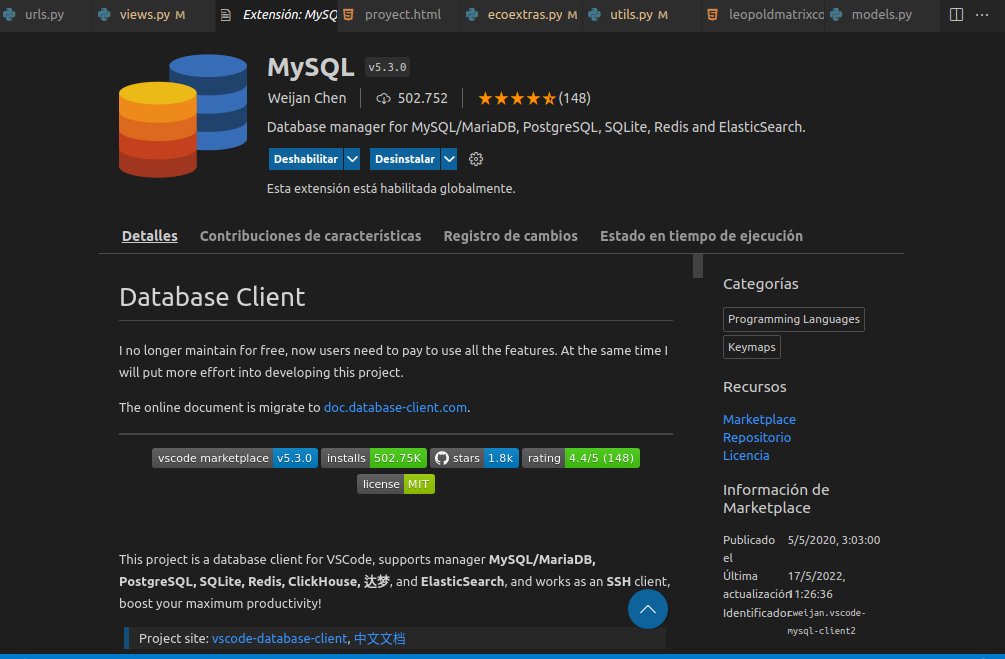Click the weijan.vscode-mysql-client2 identifier text
The height and width of the screenshot is (659, 1005).
click(x=826, y=622)
